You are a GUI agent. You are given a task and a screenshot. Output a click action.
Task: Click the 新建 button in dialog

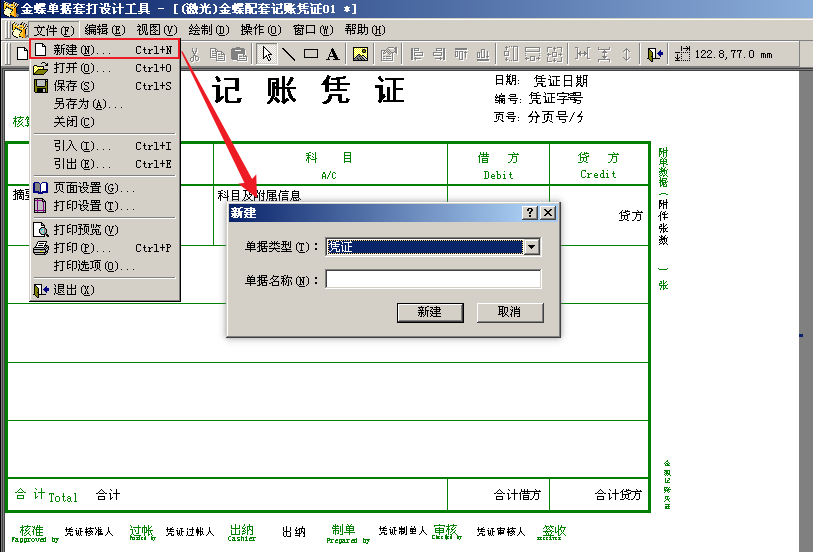pyautogui.click(x=429, y=312)
